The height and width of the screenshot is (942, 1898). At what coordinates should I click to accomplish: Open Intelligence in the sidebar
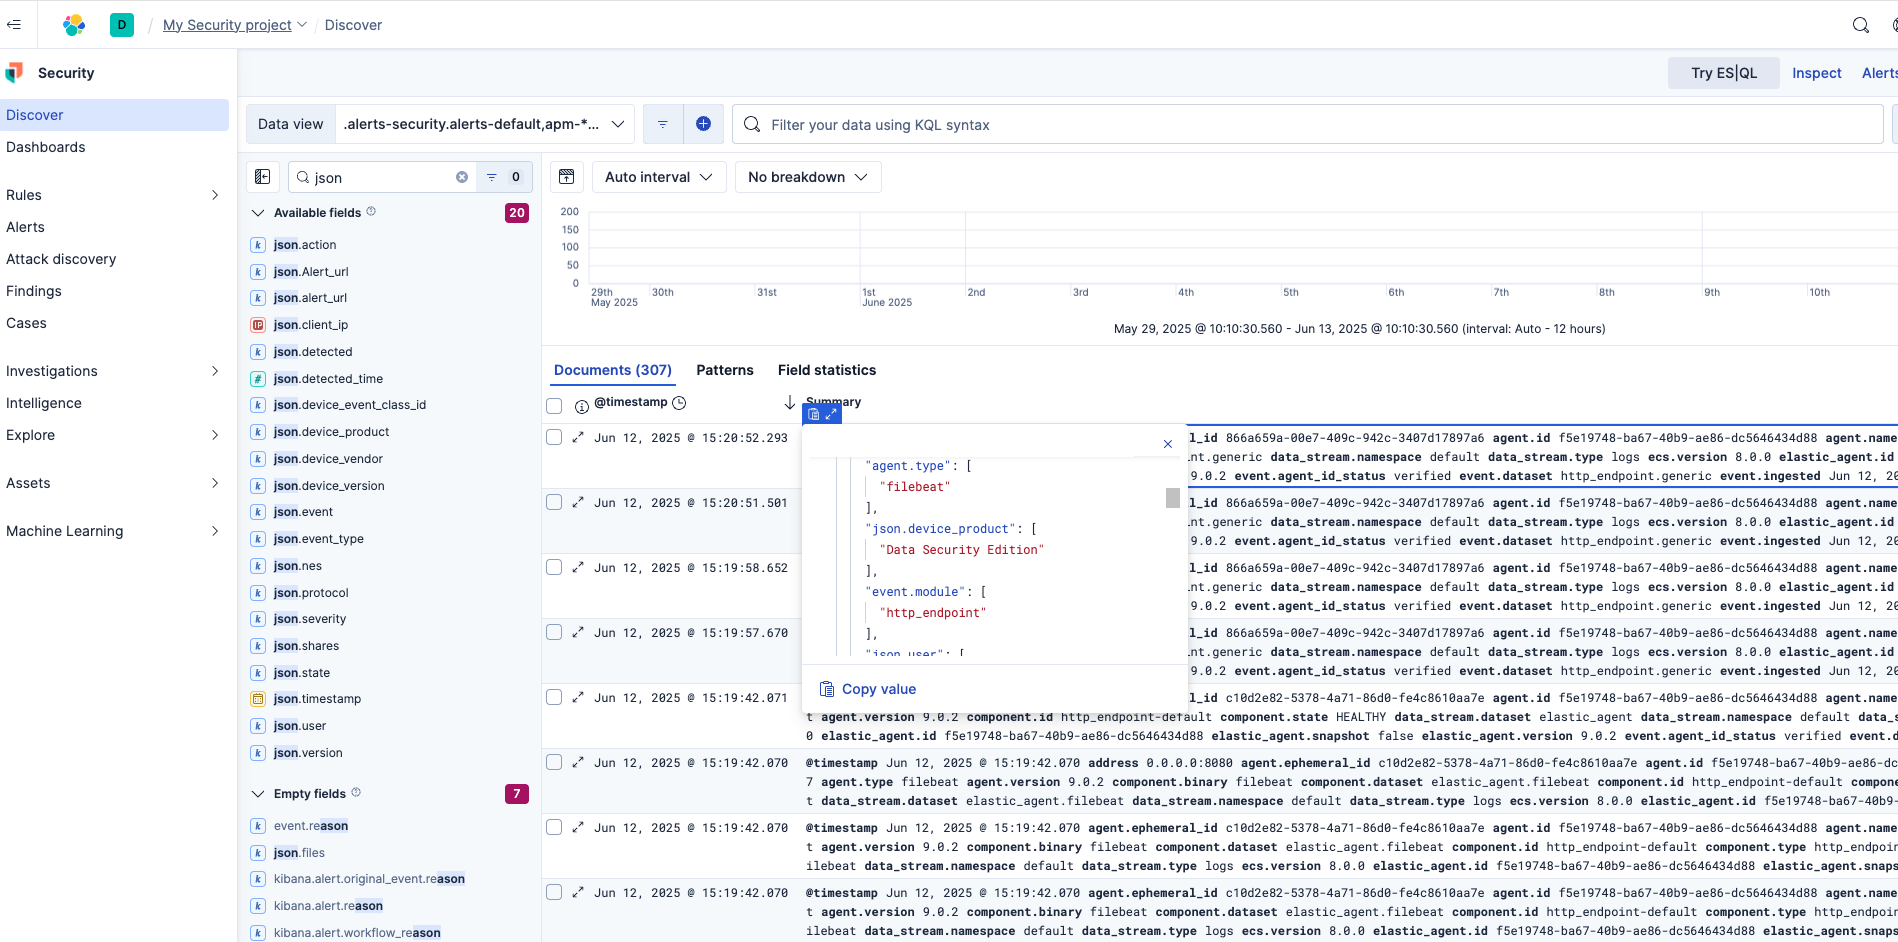(x=44, y=403)
